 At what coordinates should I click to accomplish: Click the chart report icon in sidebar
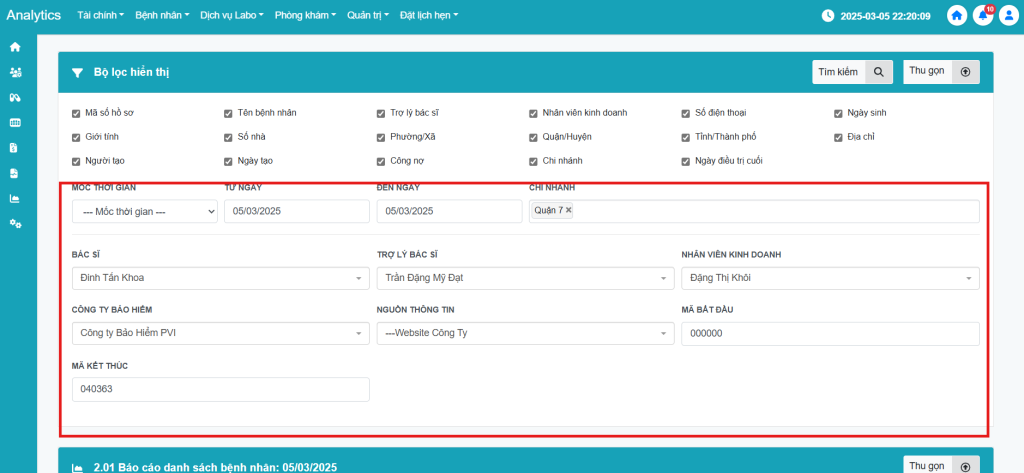point(15,198)
